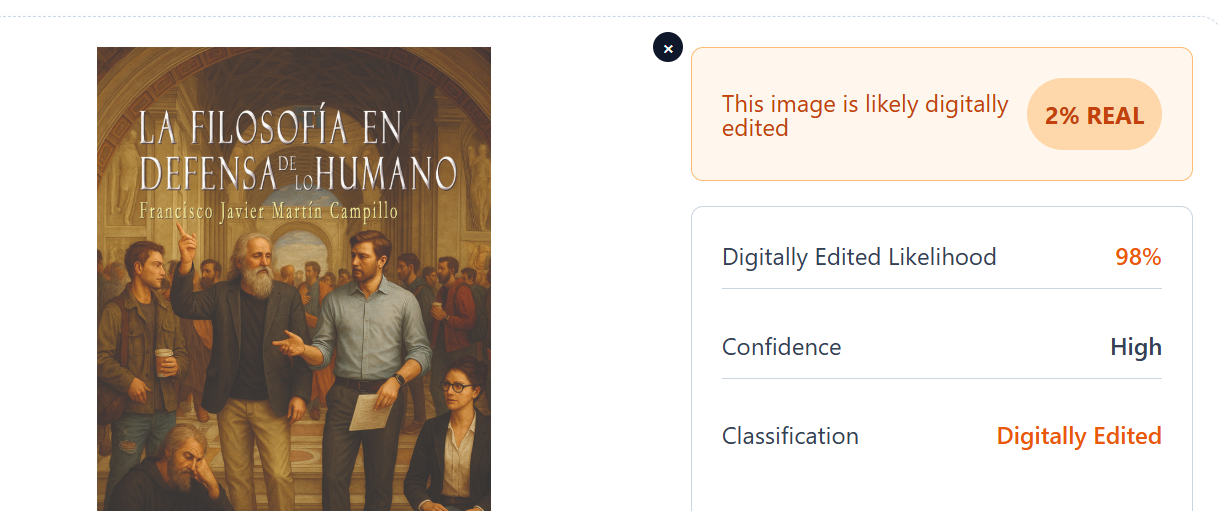The height and width of the screenshot is (511, 1218).
Task: Select the Digitally Edited Likelihood label
Action: click(859, 257)
